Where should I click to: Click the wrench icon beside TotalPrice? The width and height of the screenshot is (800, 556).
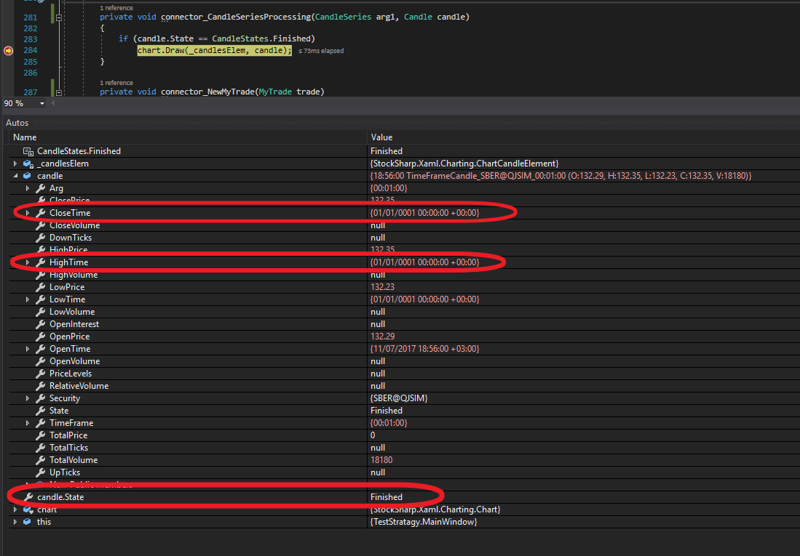(41, 436)
